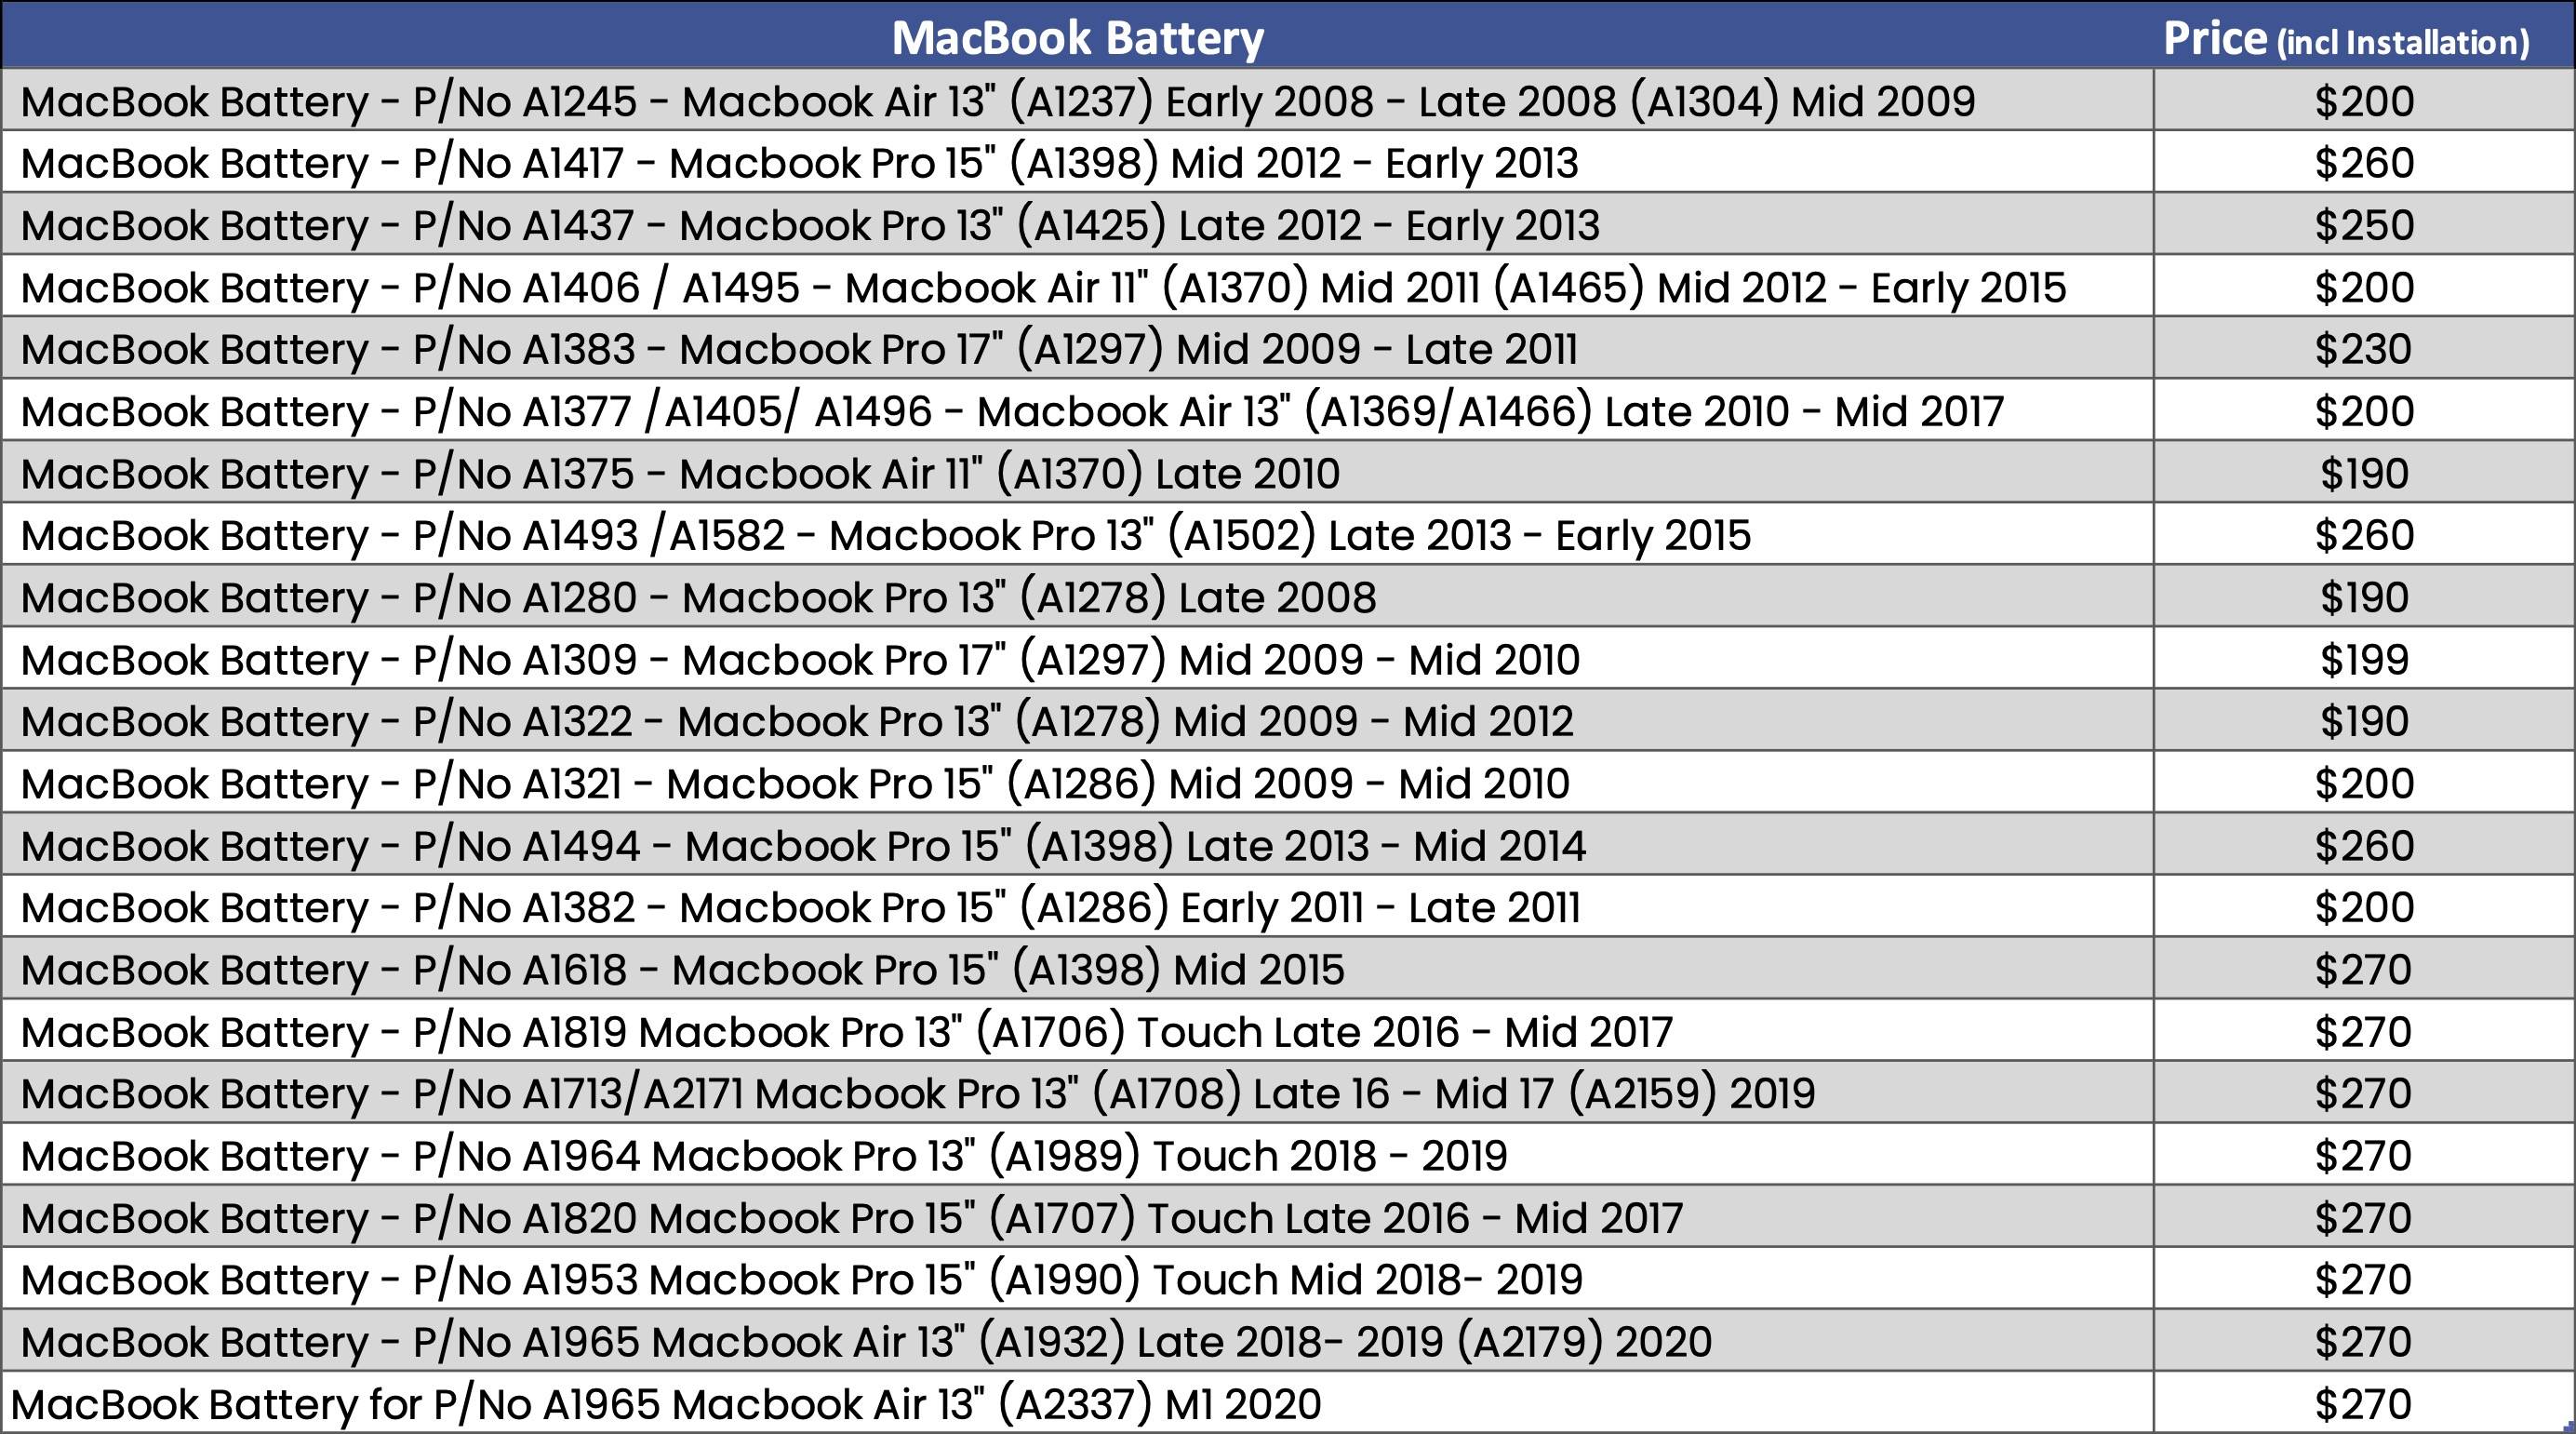
Task: Click the $250 price for battery A1437
Action: (x=2364, y=226)
